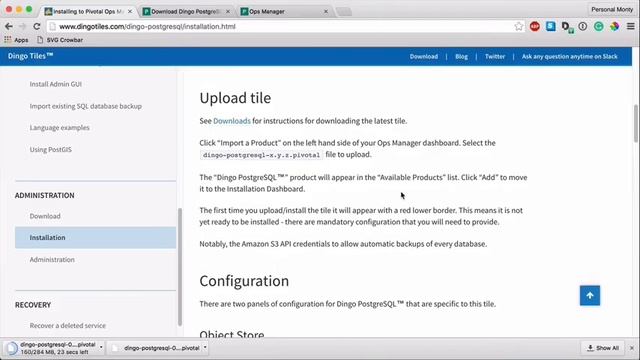Click the ADMINISTRATION section header

click(45, 196)
